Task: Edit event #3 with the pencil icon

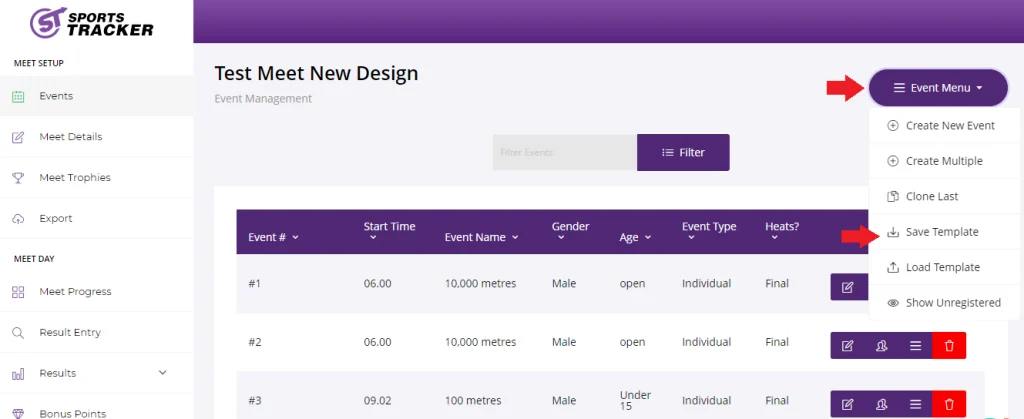Action: 848,404
